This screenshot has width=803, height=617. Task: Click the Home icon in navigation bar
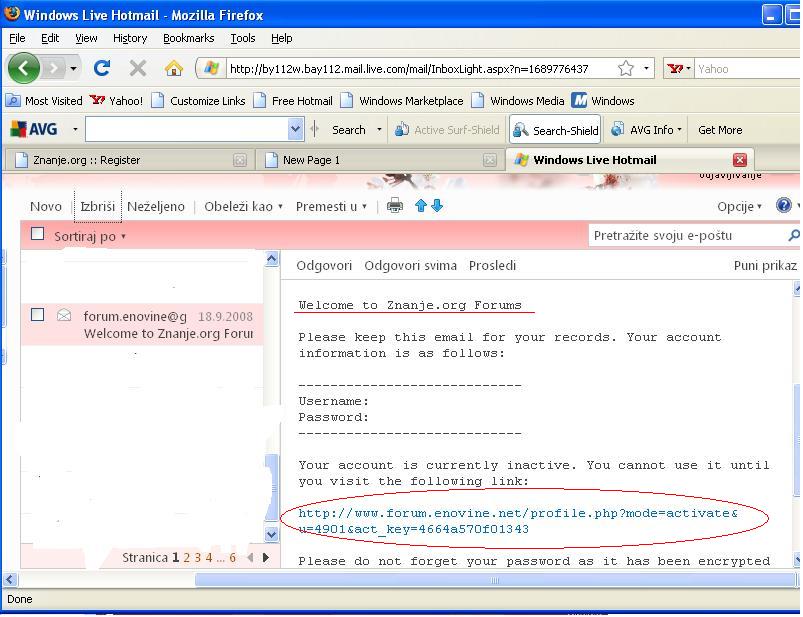[174, 68]
